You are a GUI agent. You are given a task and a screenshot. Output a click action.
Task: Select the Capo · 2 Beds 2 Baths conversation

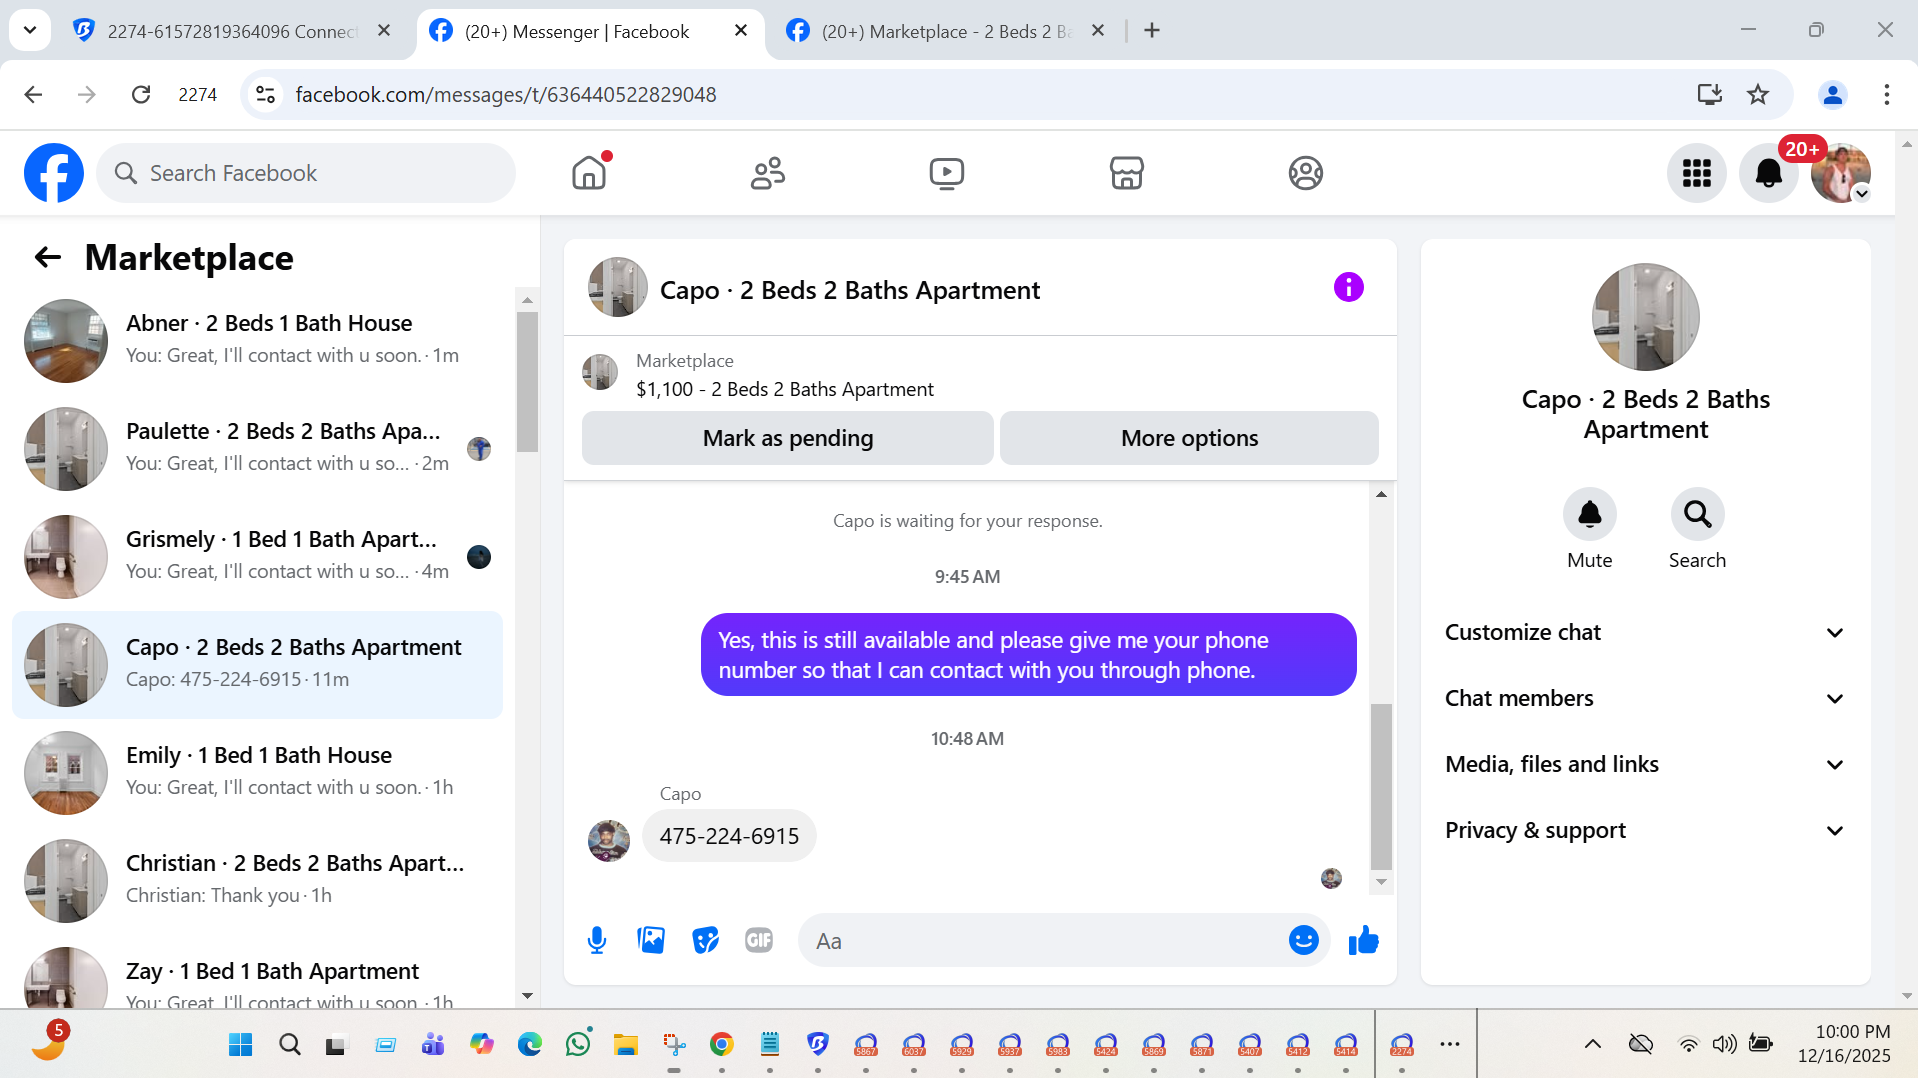coord(257,664)
